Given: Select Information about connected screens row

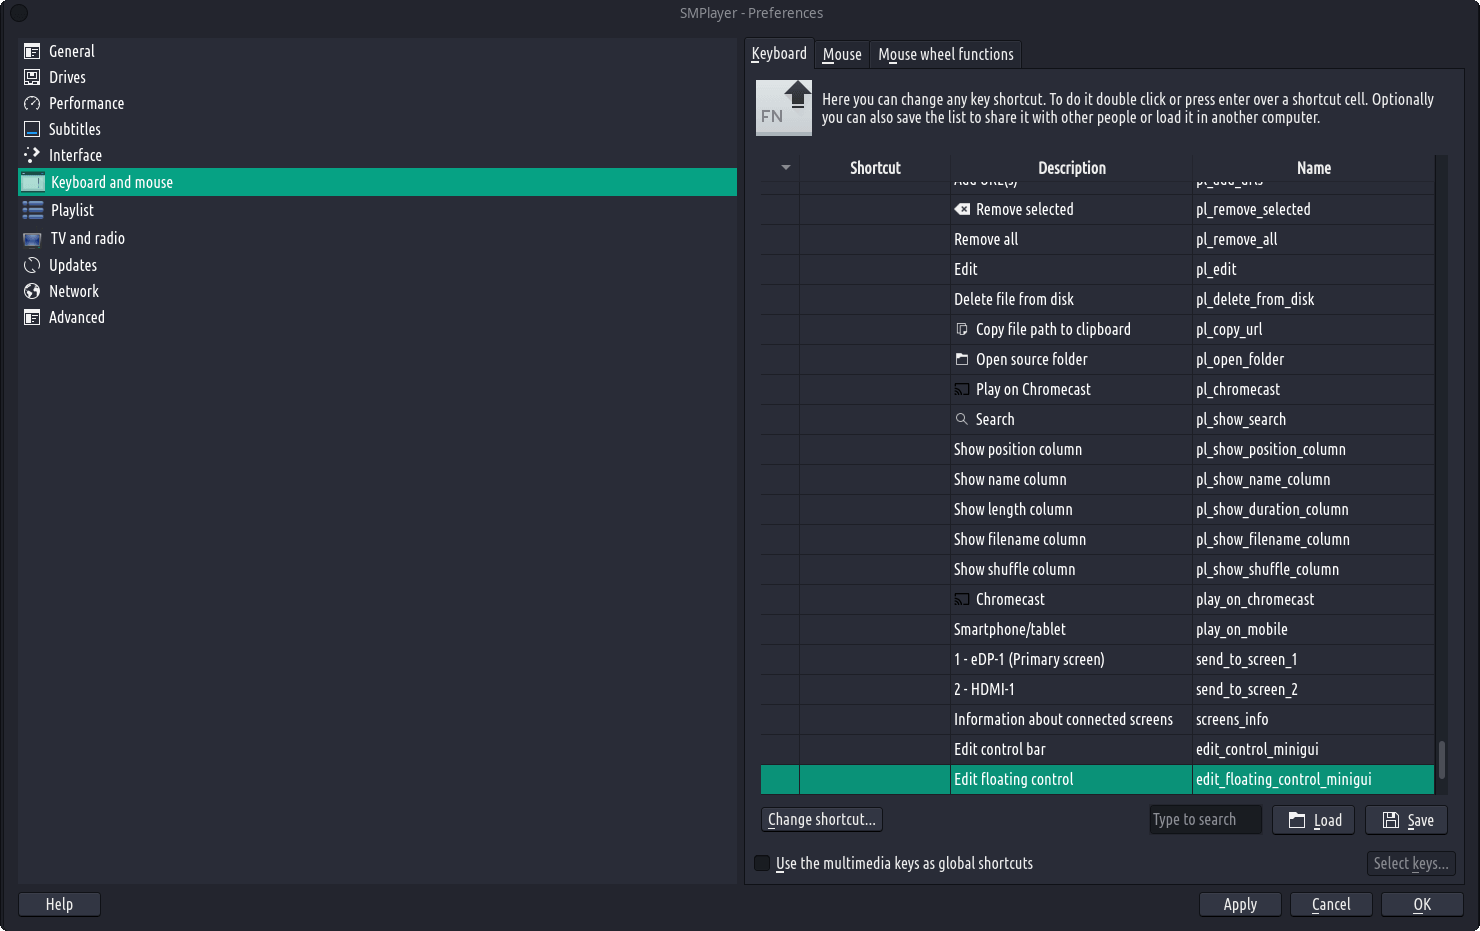Looking at the screenshot, I should click(x=1097, y=719).
